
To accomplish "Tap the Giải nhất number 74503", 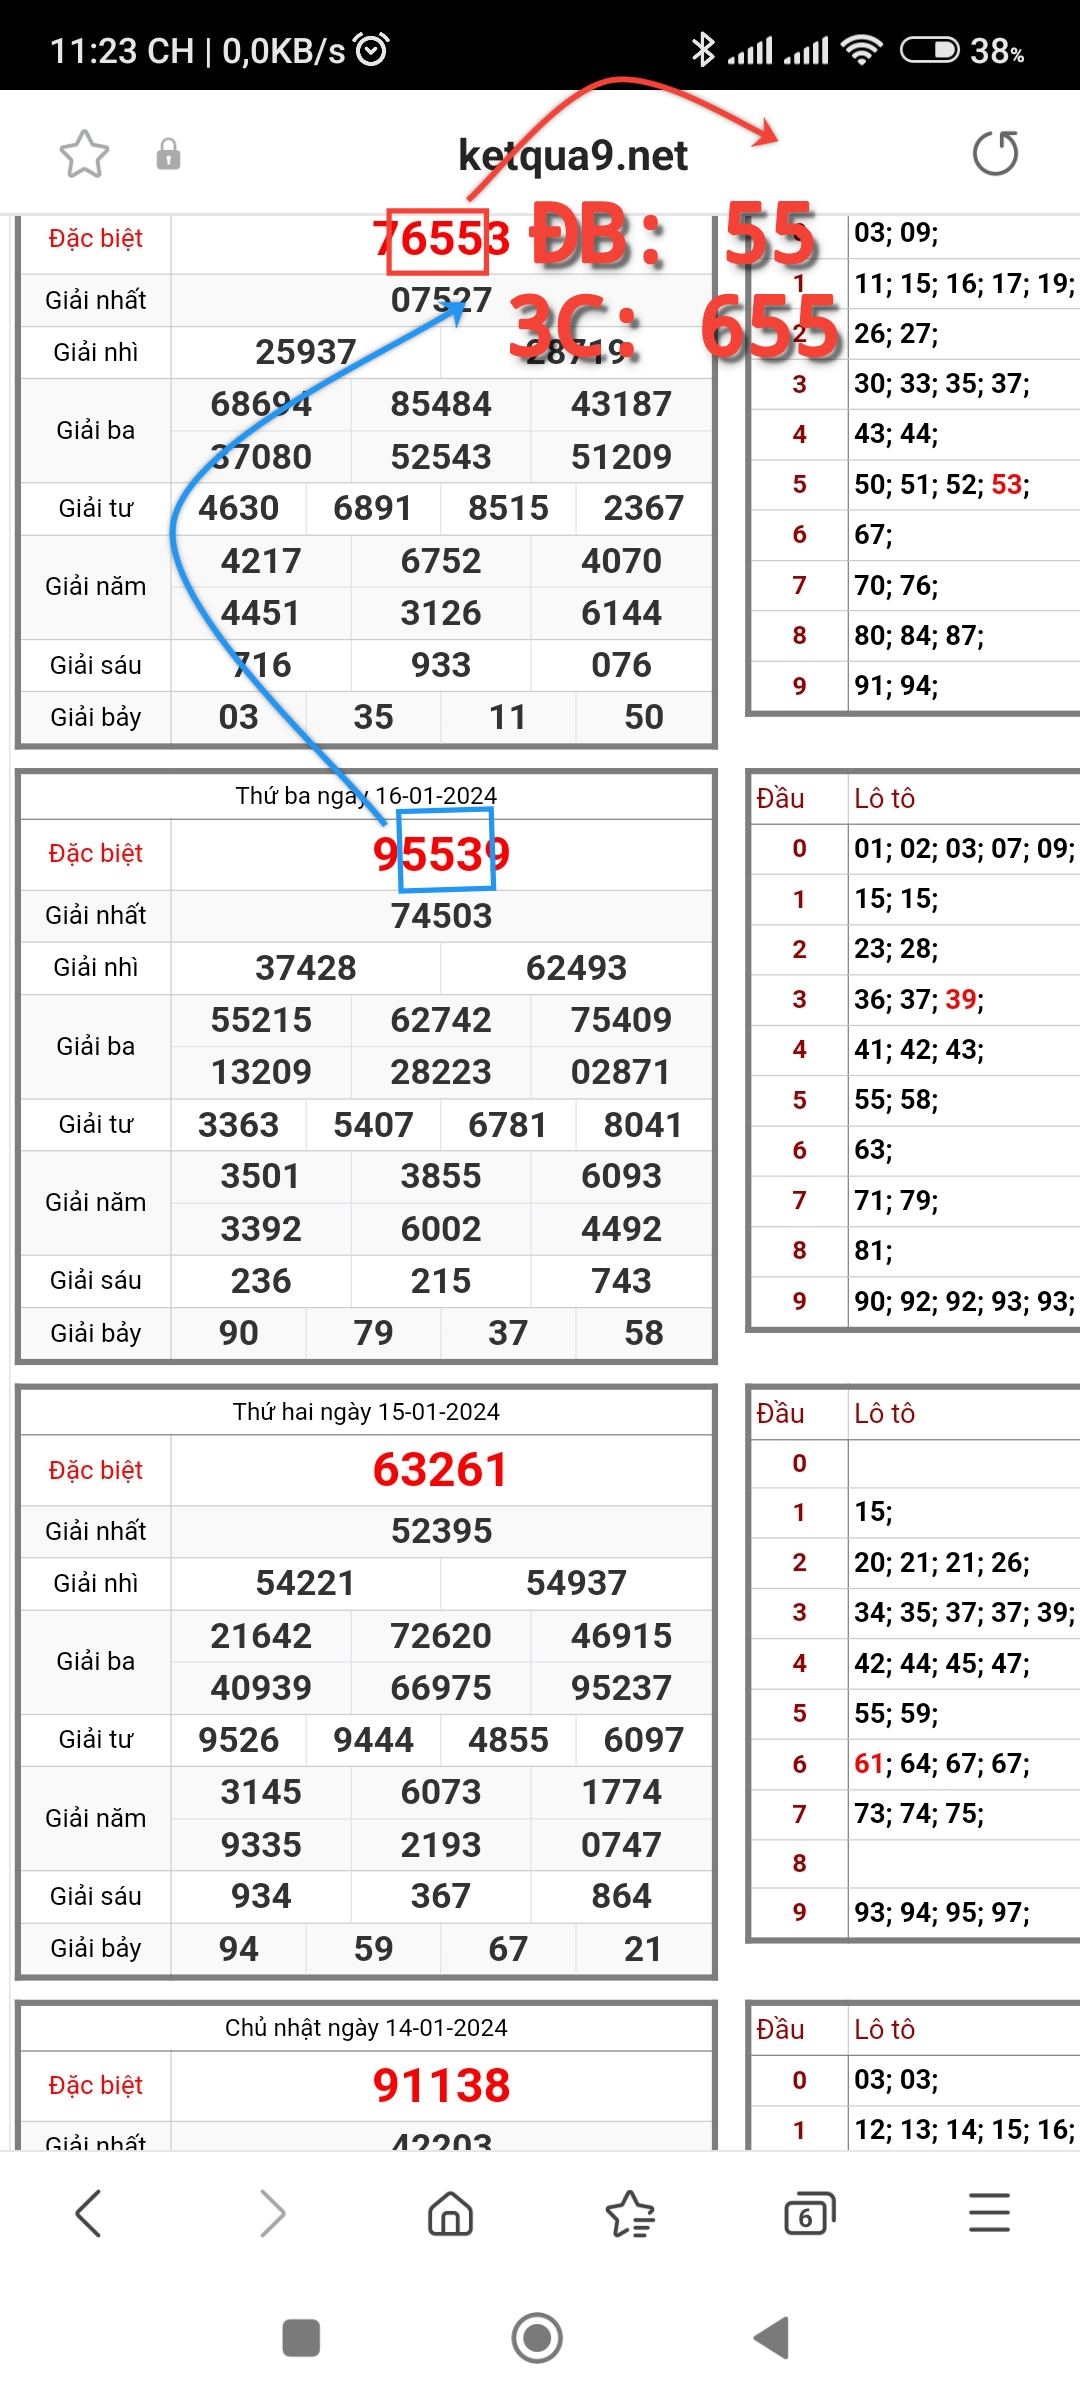I will pyautogui.click(x=441, y=916).
